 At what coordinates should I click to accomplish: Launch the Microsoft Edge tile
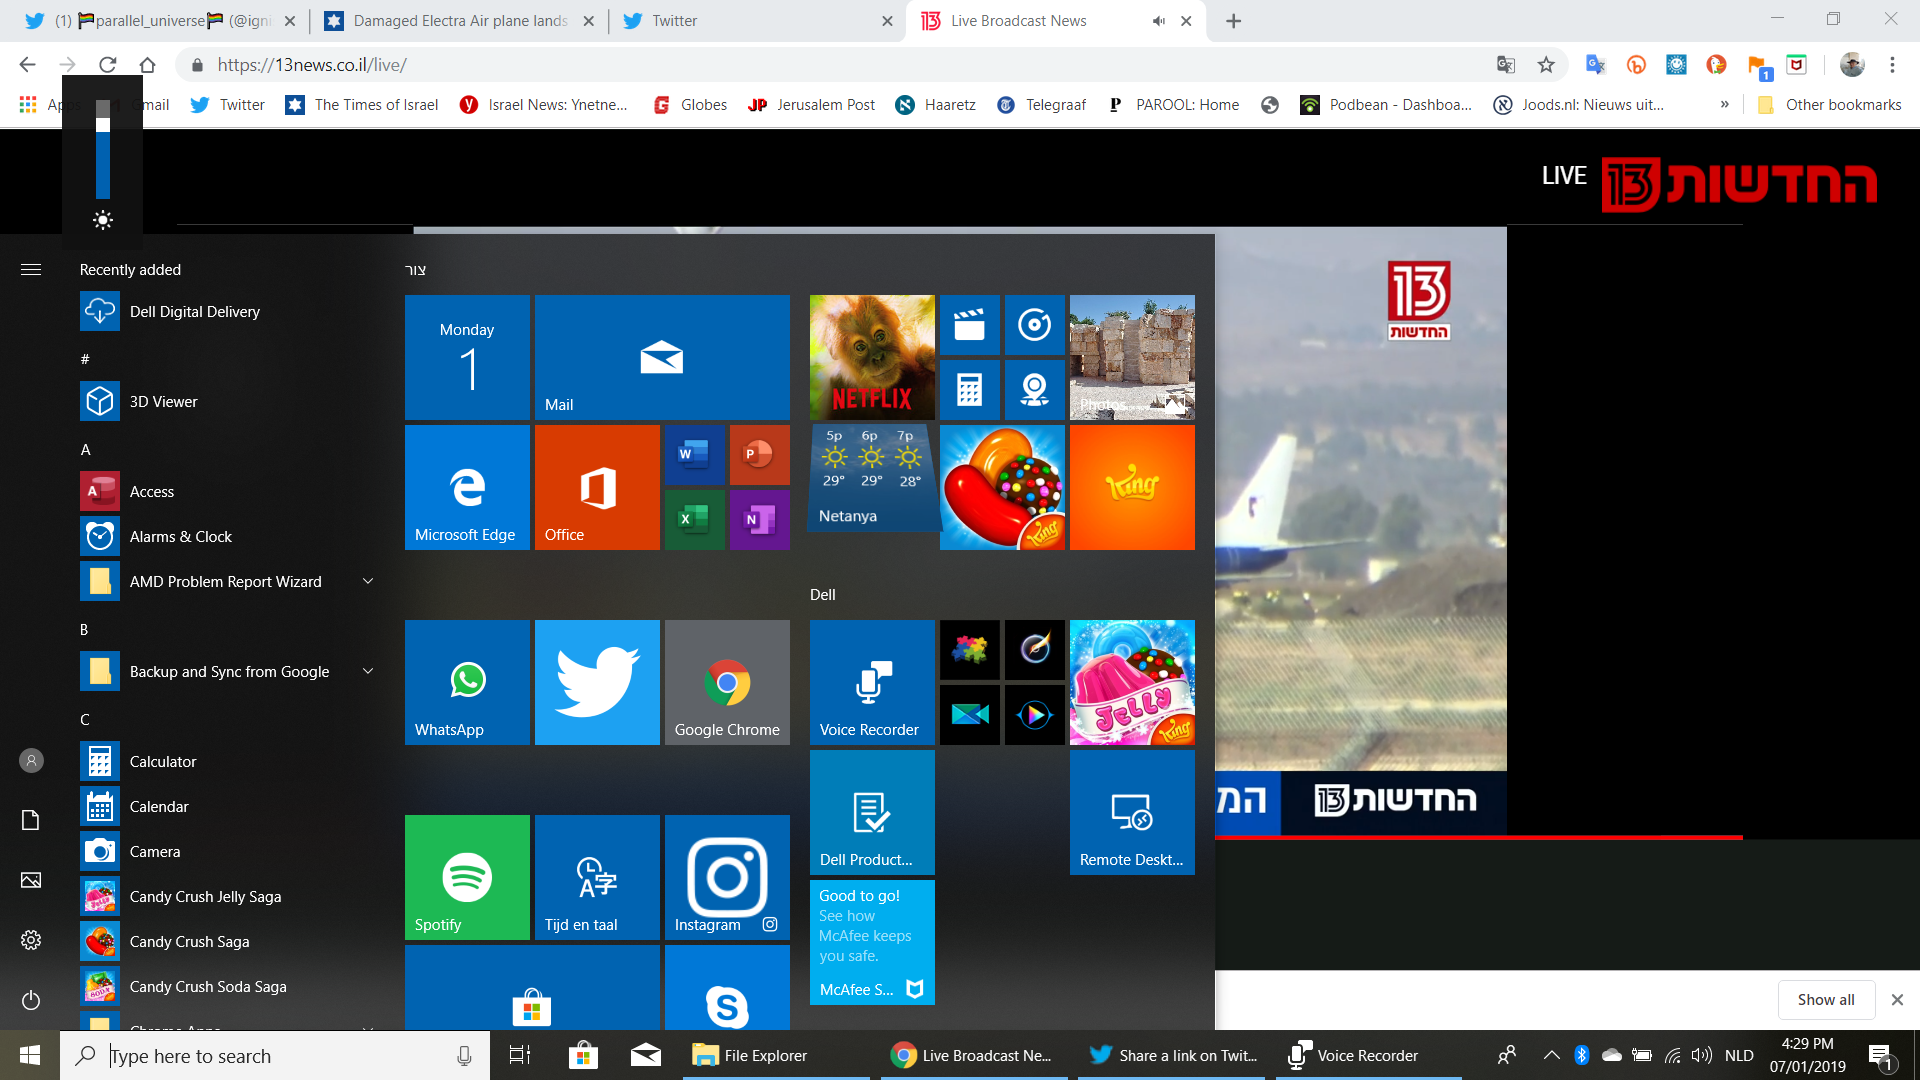pyautogui.click(x=467, y=487)
